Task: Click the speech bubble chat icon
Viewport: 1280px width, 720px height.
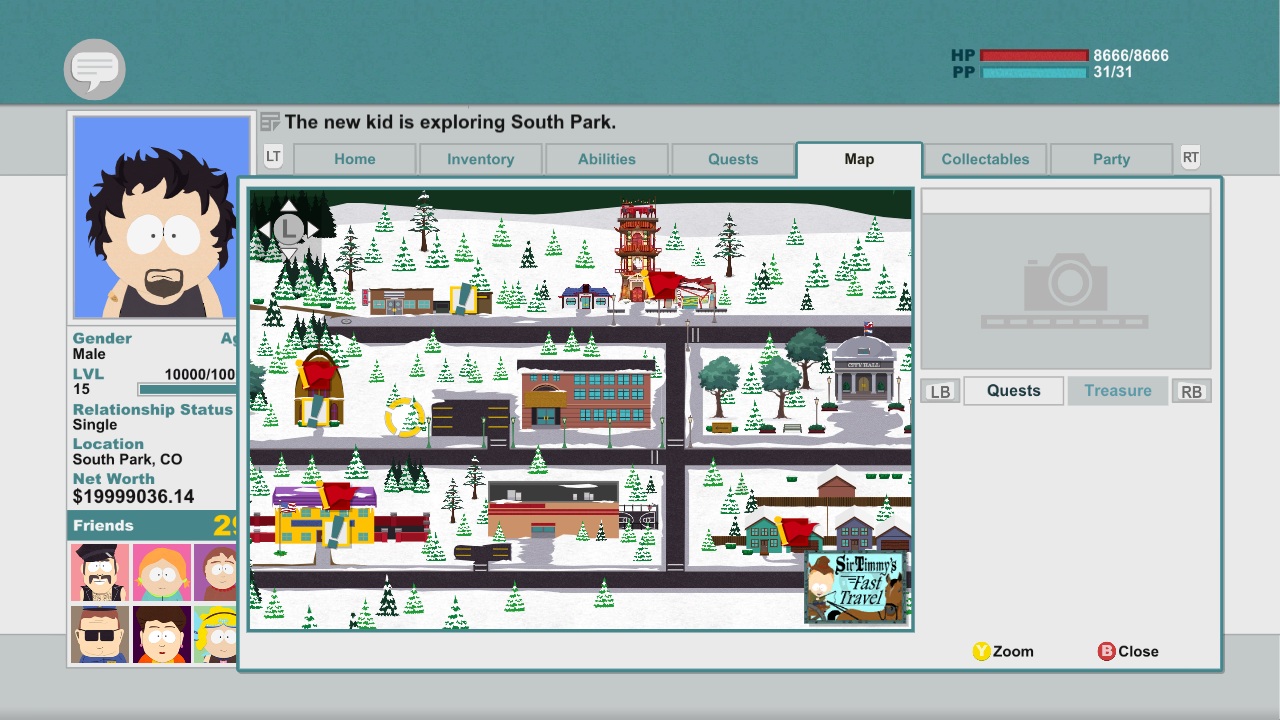Action: pos(94,69)
